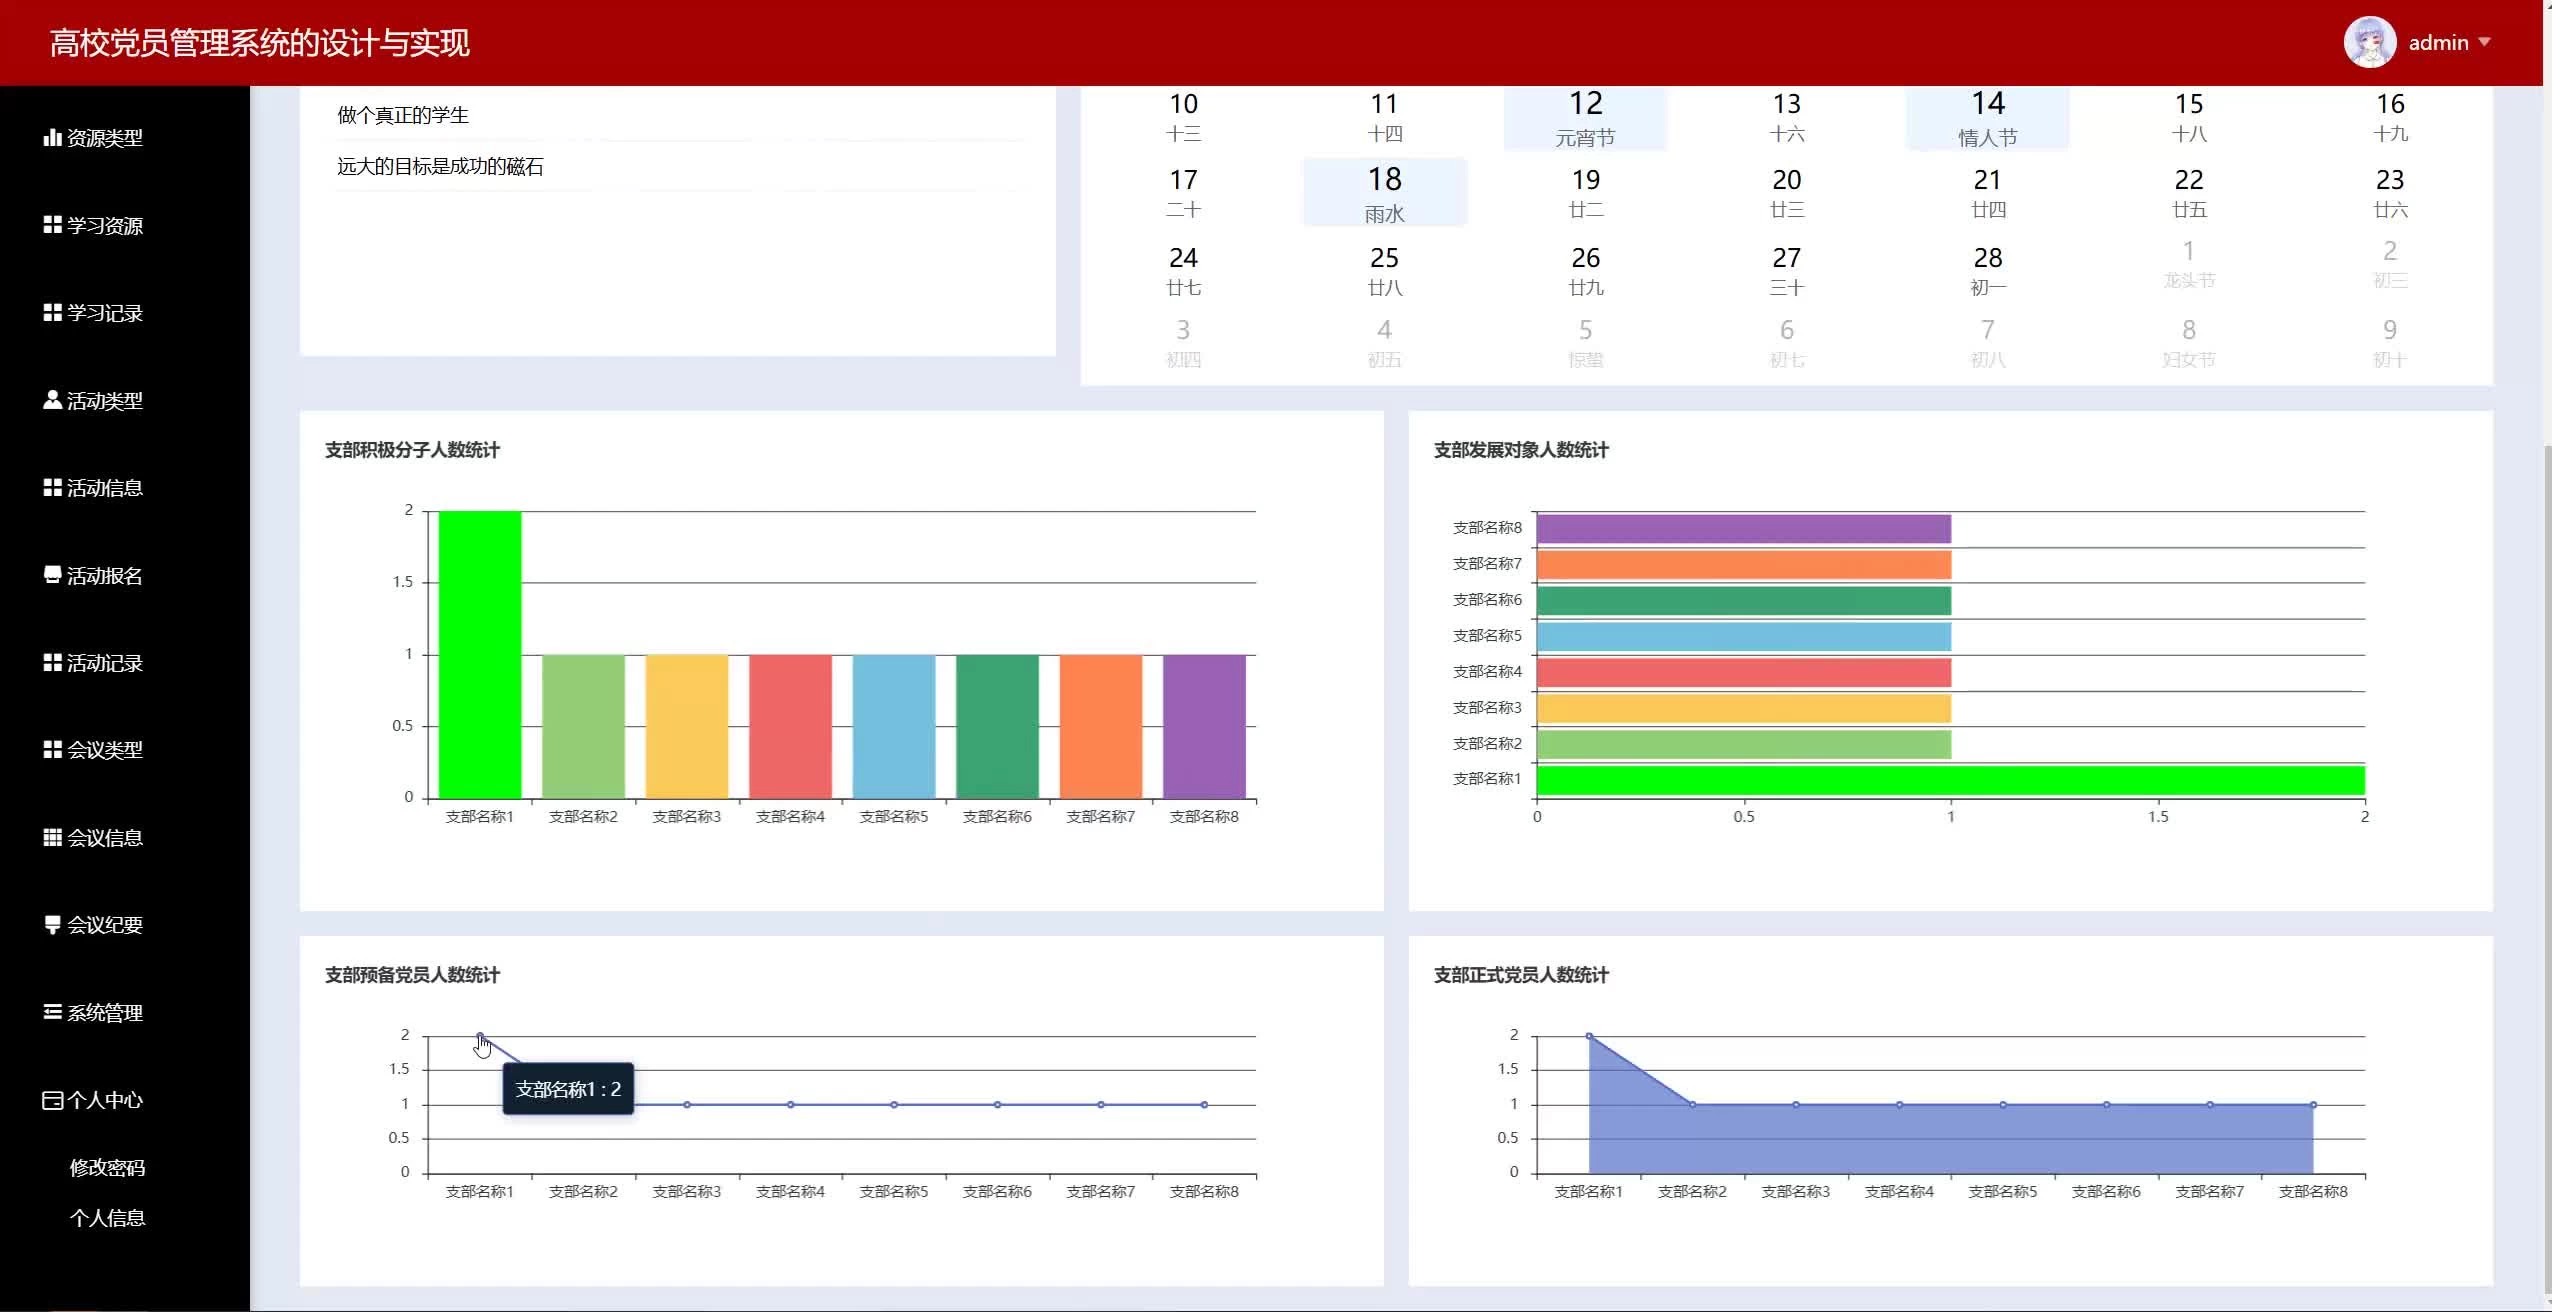This screenshot has width=2552, height=1312.
Task: Click the 资源类型 bar chart icon
Action: tap(52, 138)
